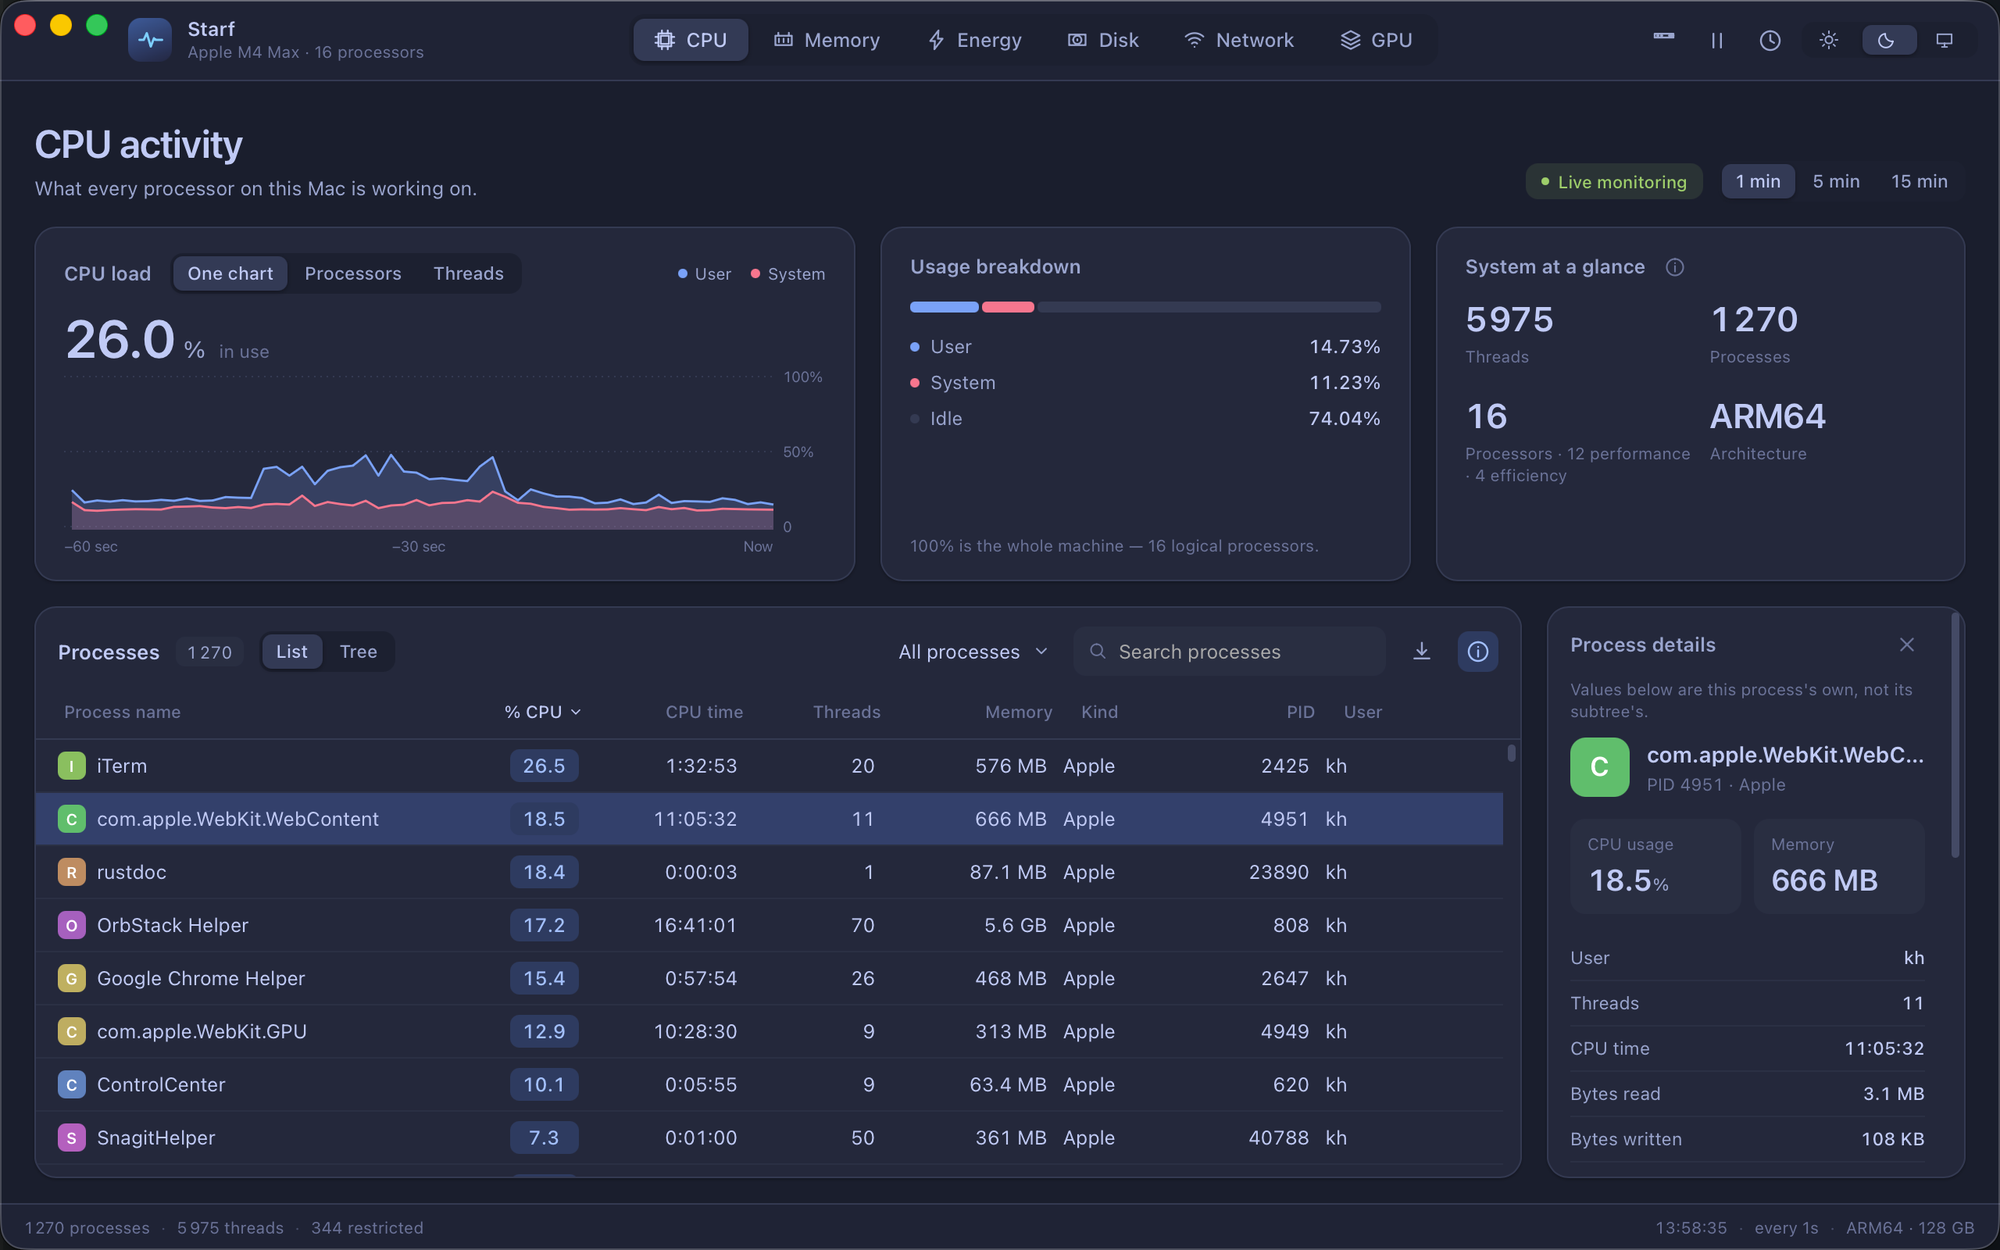
Task: Focus the Search processes field
Action: point(1230,652)
